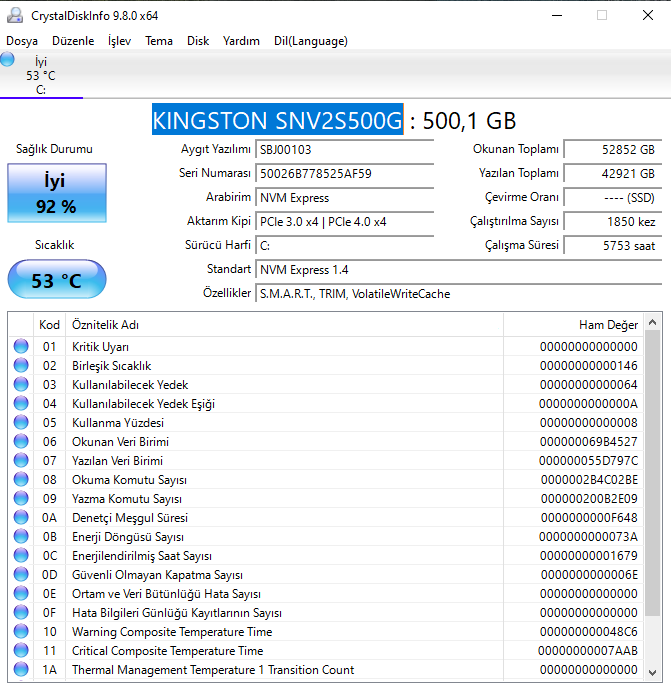Click raw value 0000000007AAB
The width and height of the screenshot is (671, 691).
point(588,650)
